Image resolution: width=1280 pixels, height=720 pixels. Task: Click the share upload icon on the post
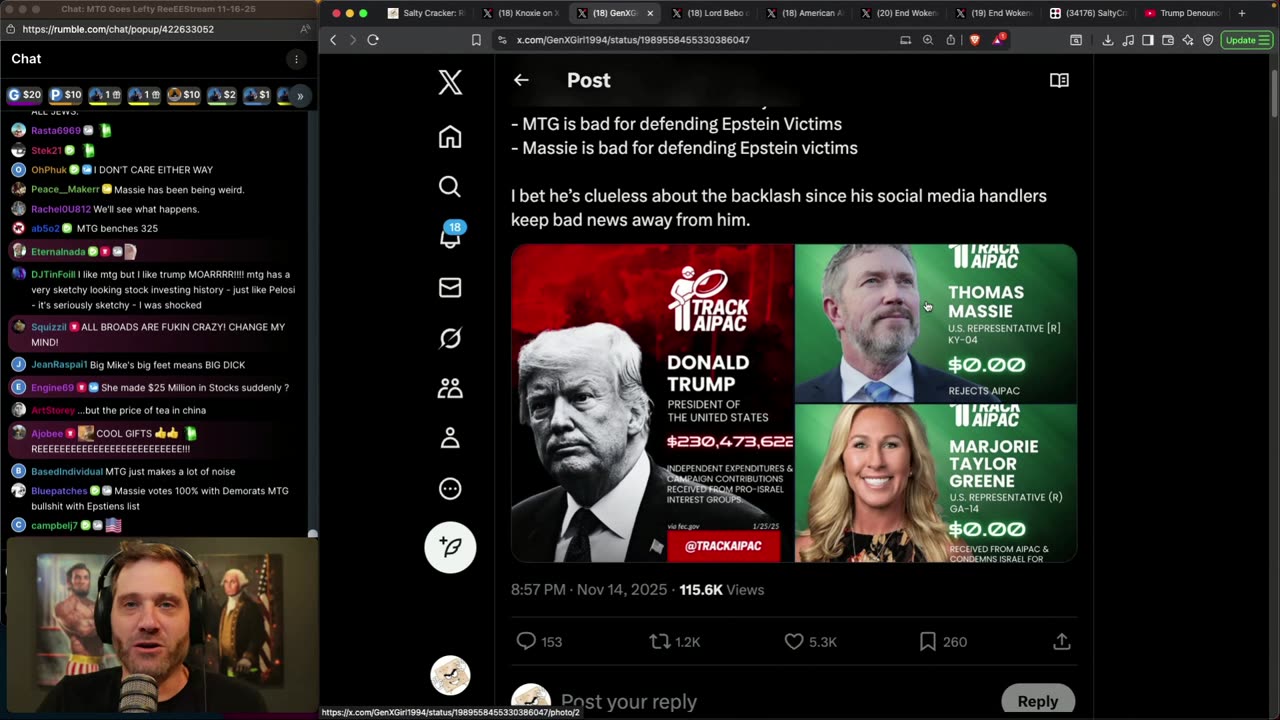click(x=1062, y=641)
